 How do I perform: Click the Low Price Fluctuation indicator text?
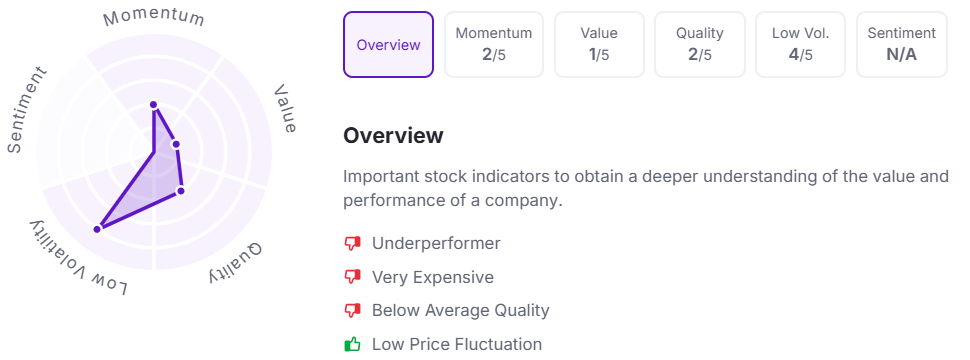457,344
